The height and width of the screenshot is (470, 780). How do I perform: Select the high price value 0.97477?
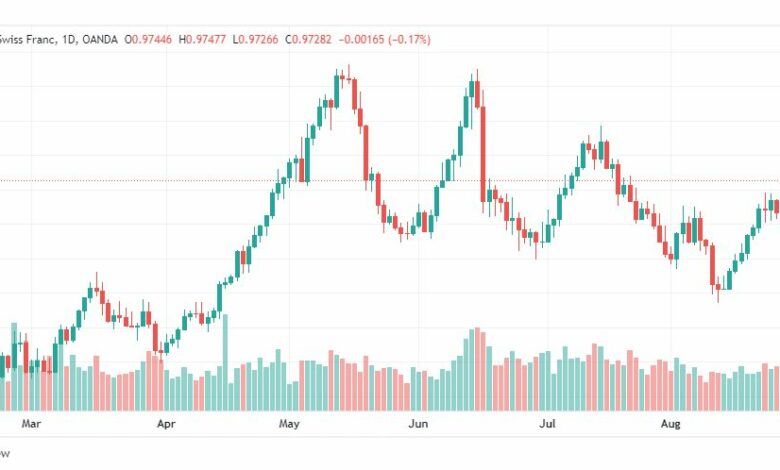(x=205, y=39)
